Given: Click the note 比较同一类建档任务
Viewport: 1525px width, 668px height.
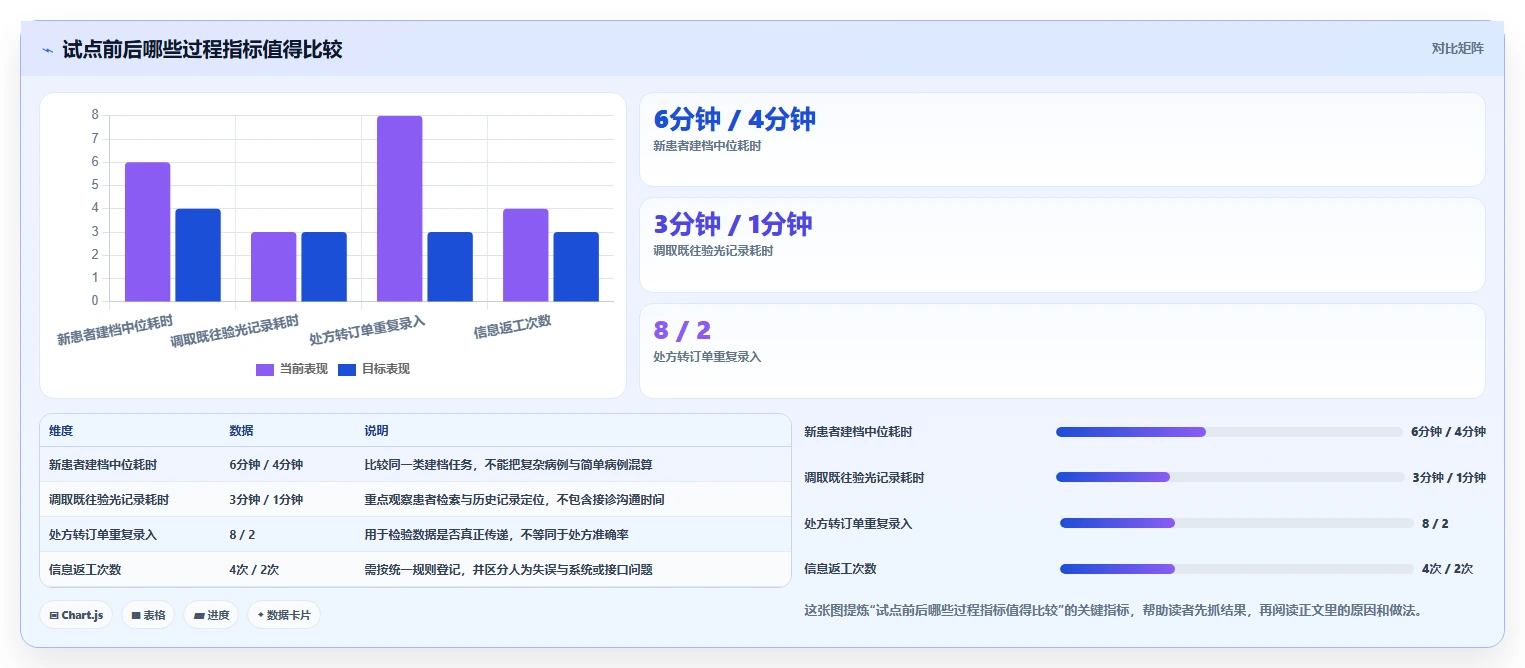Looking at the screenshot, I should click(508, 465).
